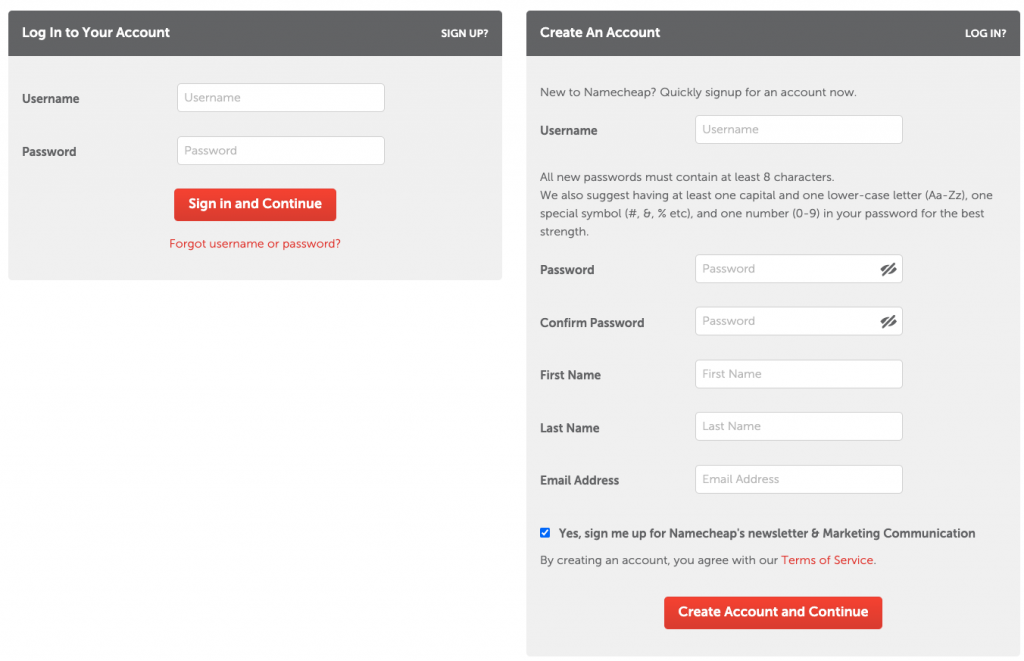Uncheck the Namecheap newsletter signup checkbox
Image resolution: width=1024 pixels, height=661 pixels.
click(x=545, y=533)
